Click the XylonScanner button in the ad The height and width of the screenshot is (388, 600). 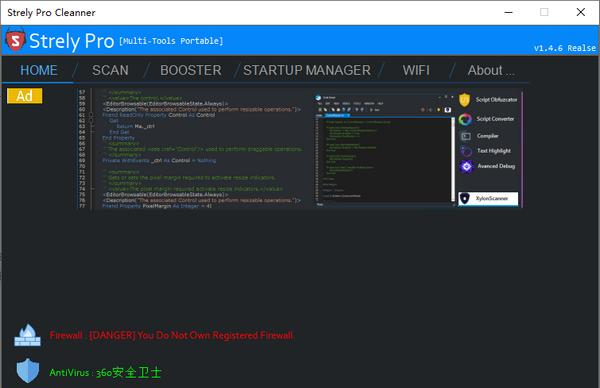coord(488,199)
